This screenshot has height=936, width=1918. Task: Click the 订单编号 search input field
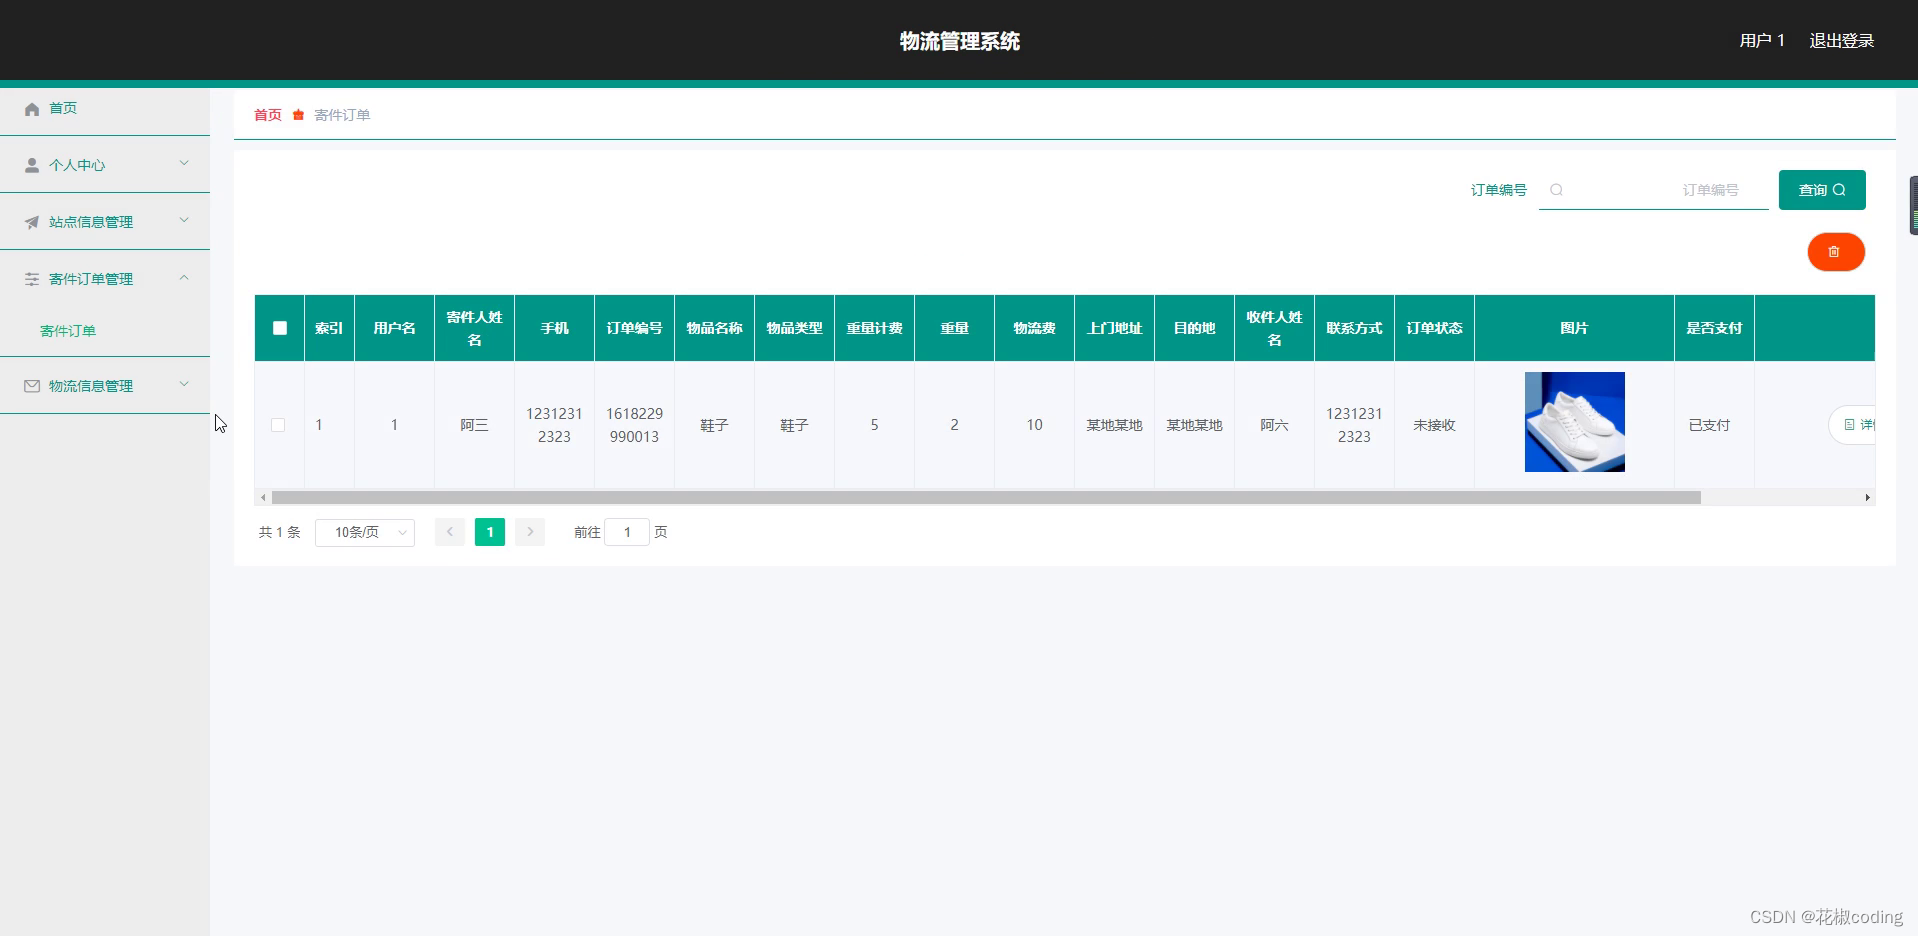(1654, 190)
